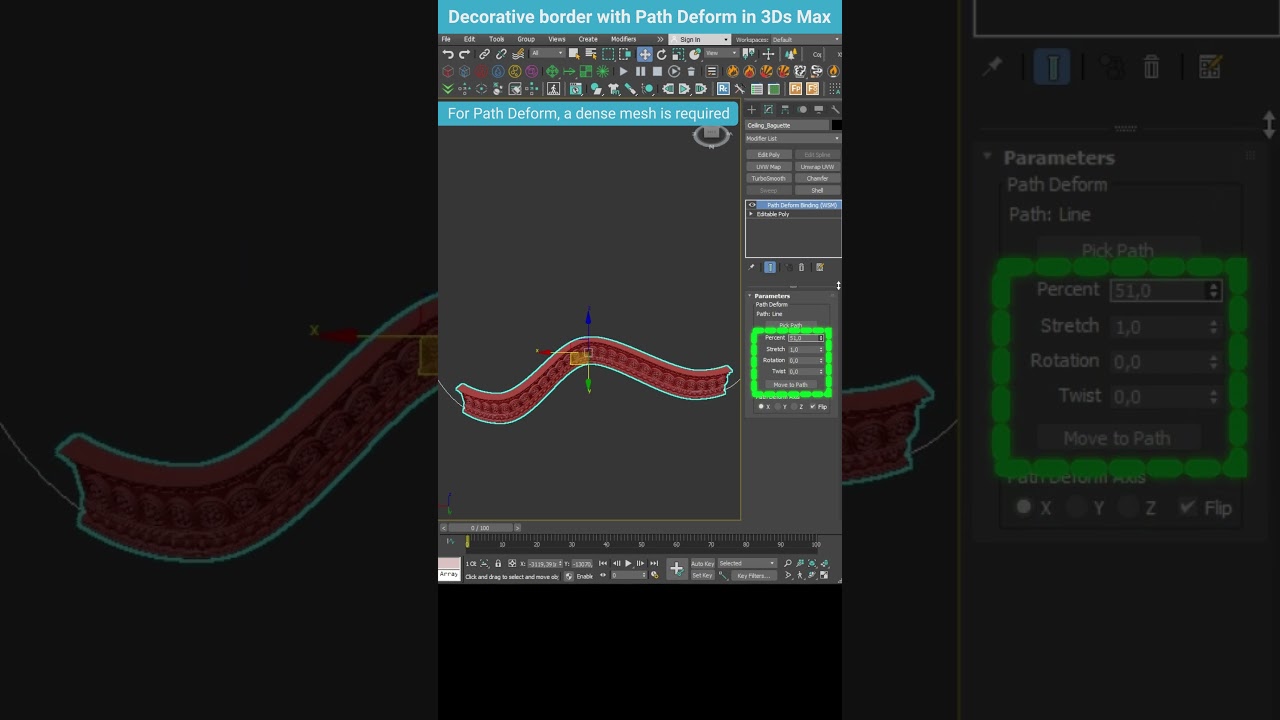
Task: Open the Motion command panel tab
Action: [x=802, y=110]
